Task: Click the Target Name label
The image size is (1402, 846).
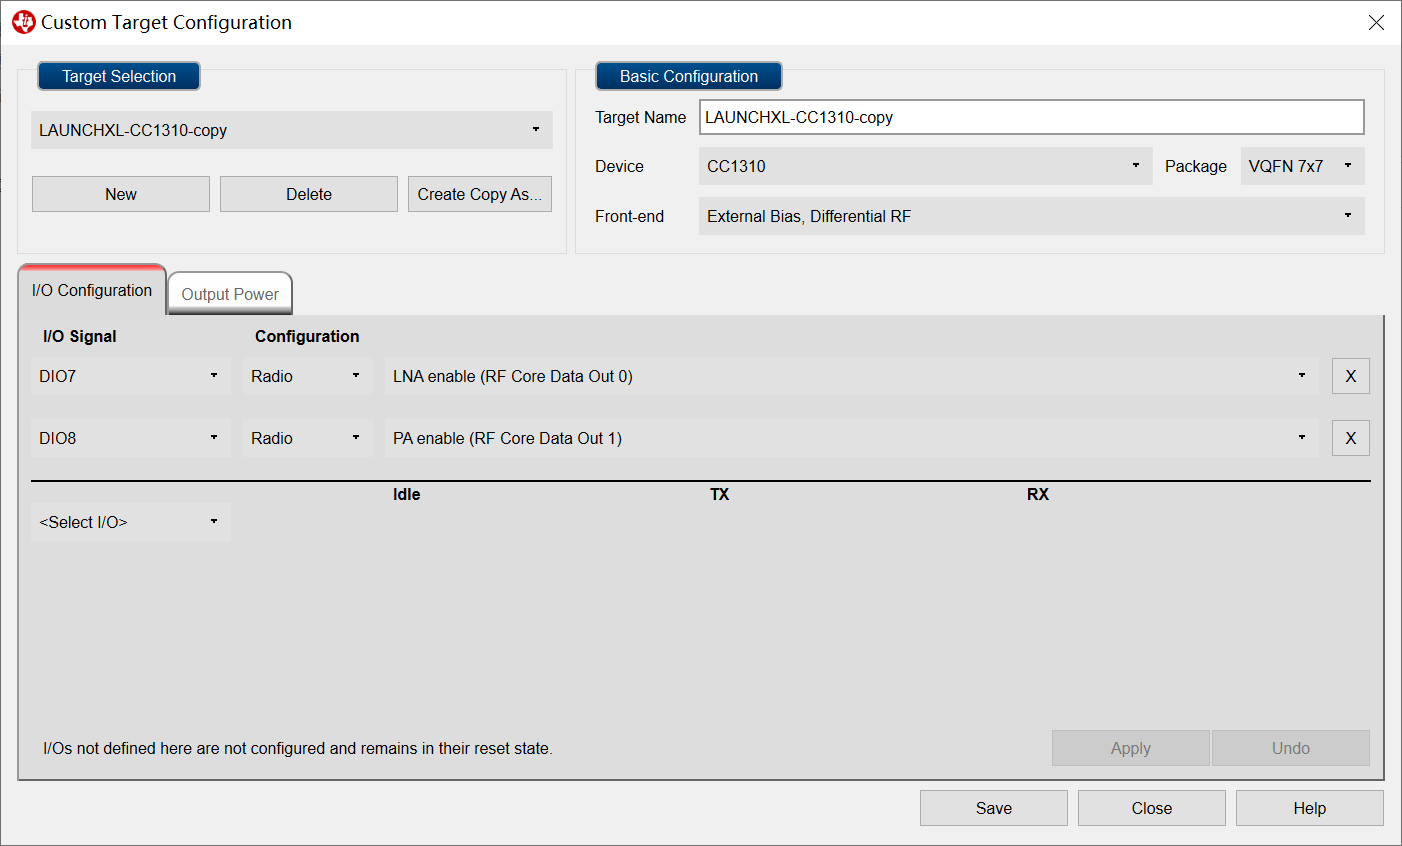Action: tap(641, 117)
